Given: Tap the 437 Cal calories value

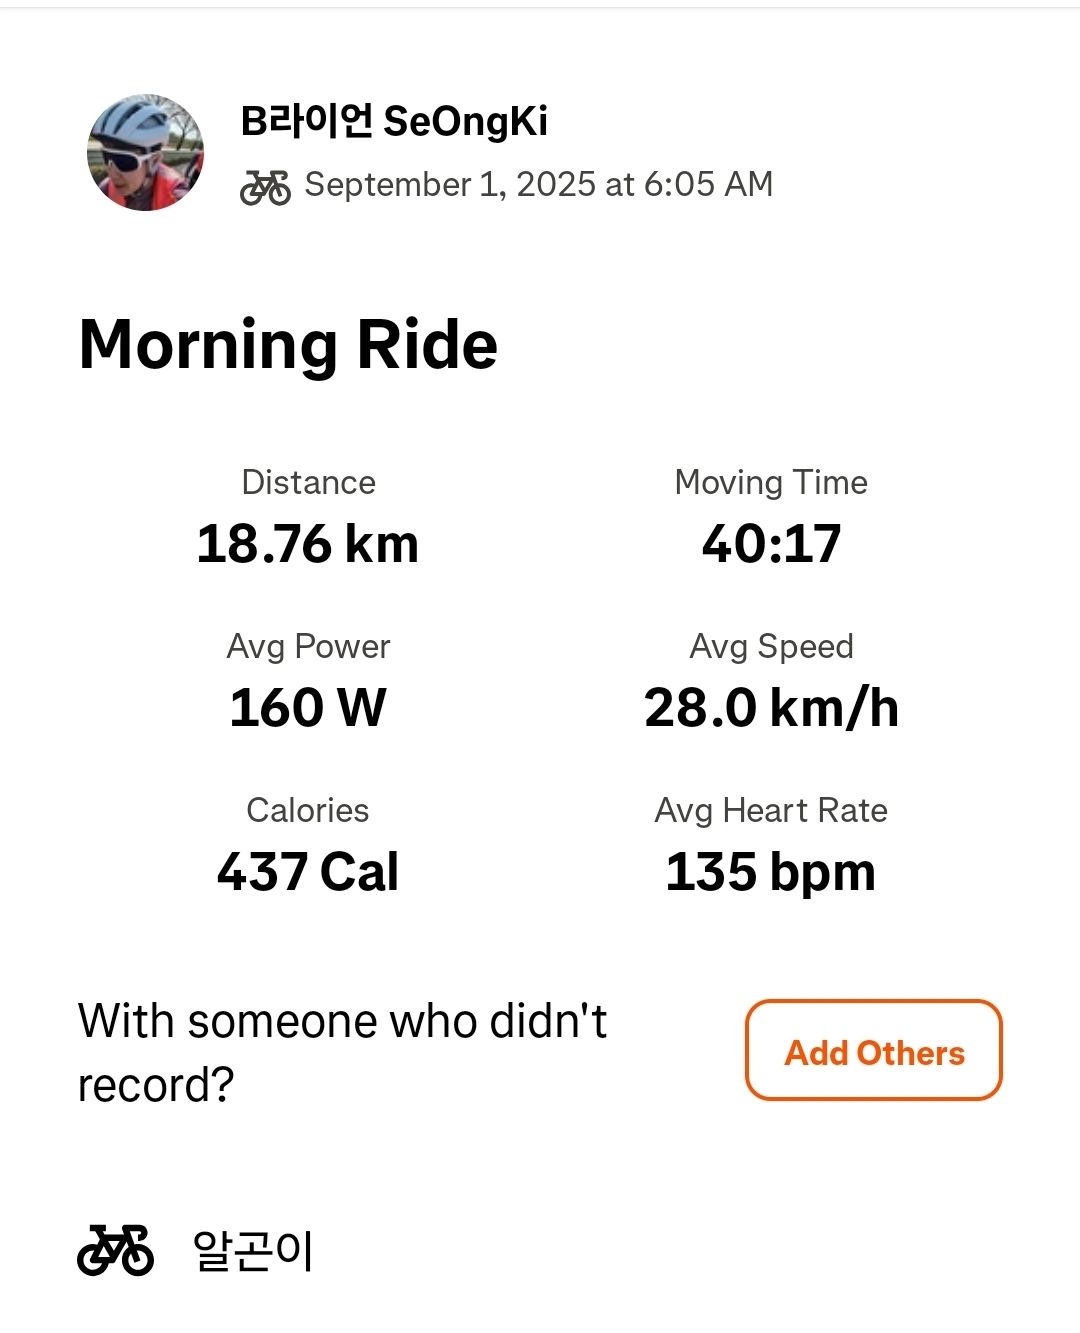Looking at the screenshot, I should pyautogui.click(x=308, y=872).
